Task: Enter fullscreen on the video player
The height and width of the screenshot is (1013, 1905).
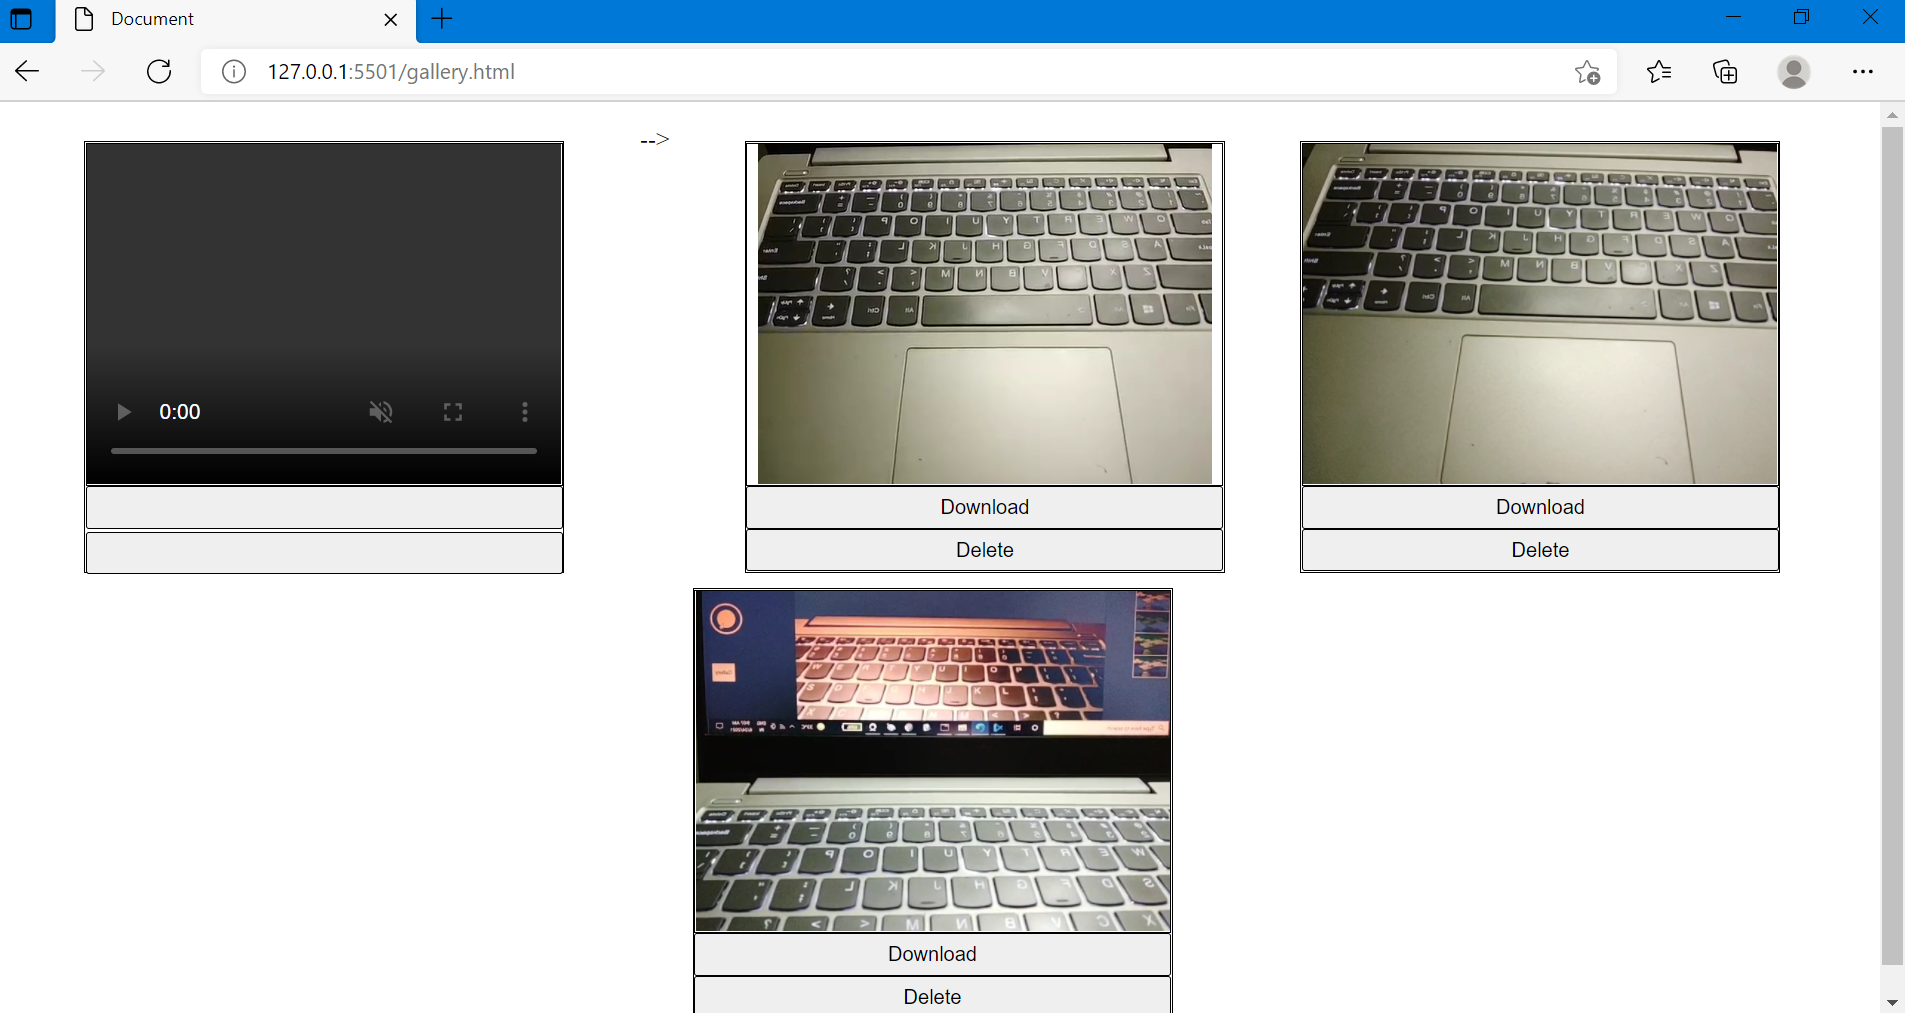Action: 453,412
